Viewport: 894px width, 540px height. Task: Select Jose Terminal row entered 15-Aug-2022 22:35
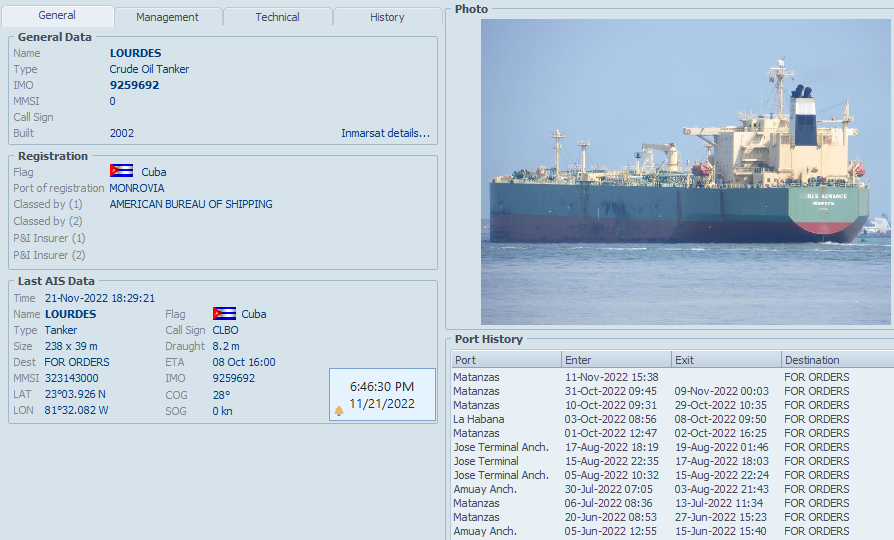tap(672, 461)
